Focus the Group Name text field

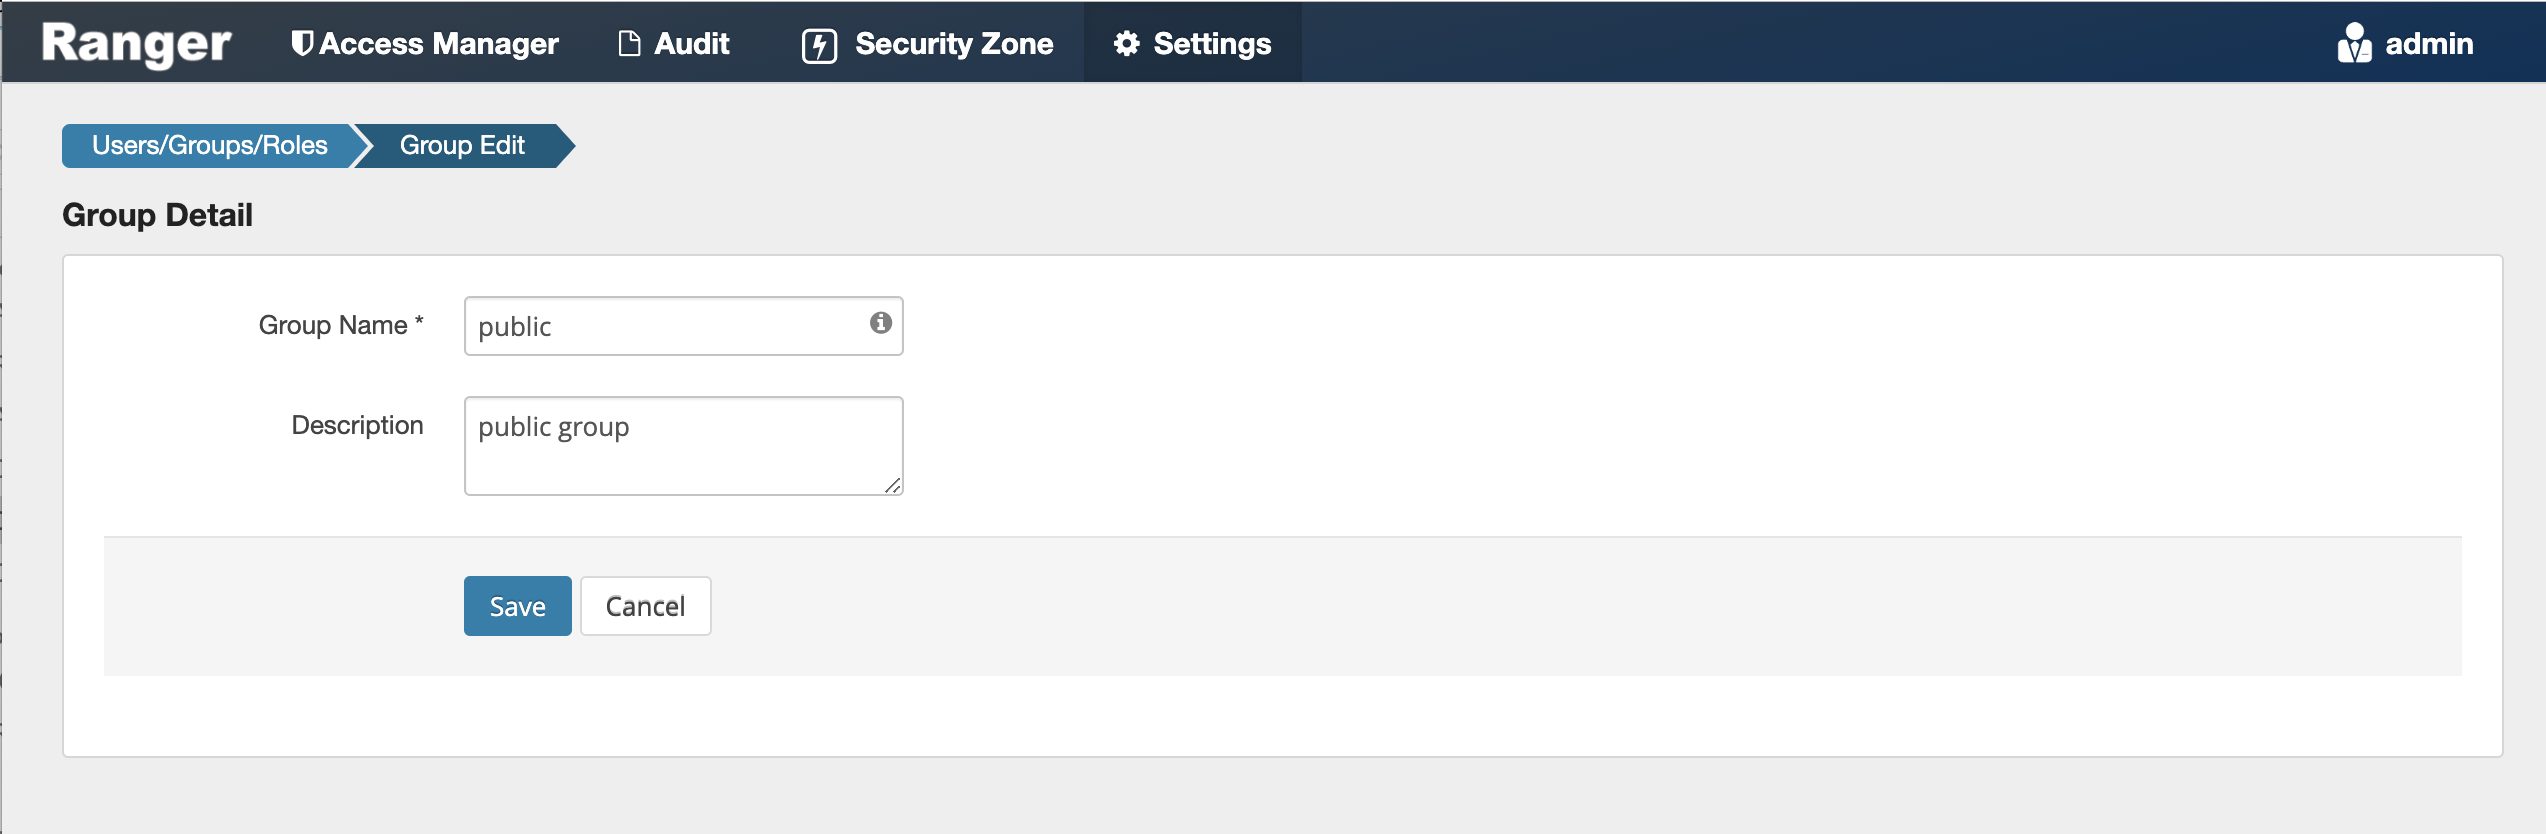click(x=665, y=326)
